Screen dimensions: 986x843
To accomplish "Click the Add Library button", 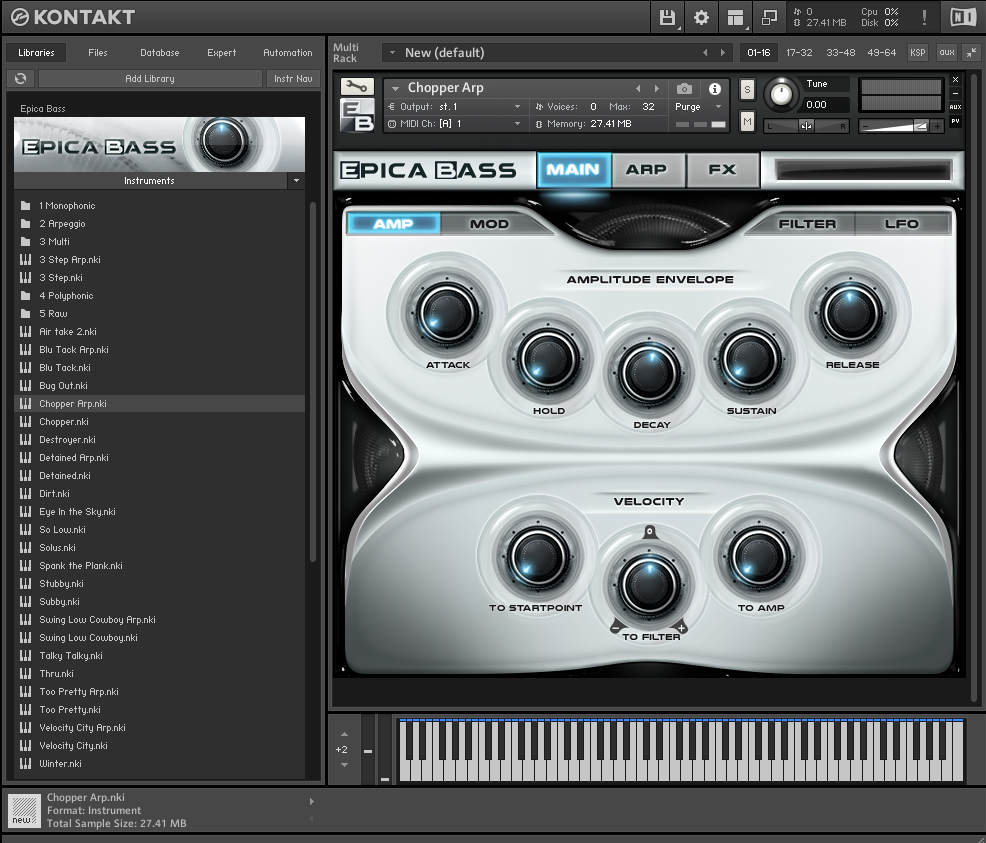I will pyautogui.click(x=150, y=79).
